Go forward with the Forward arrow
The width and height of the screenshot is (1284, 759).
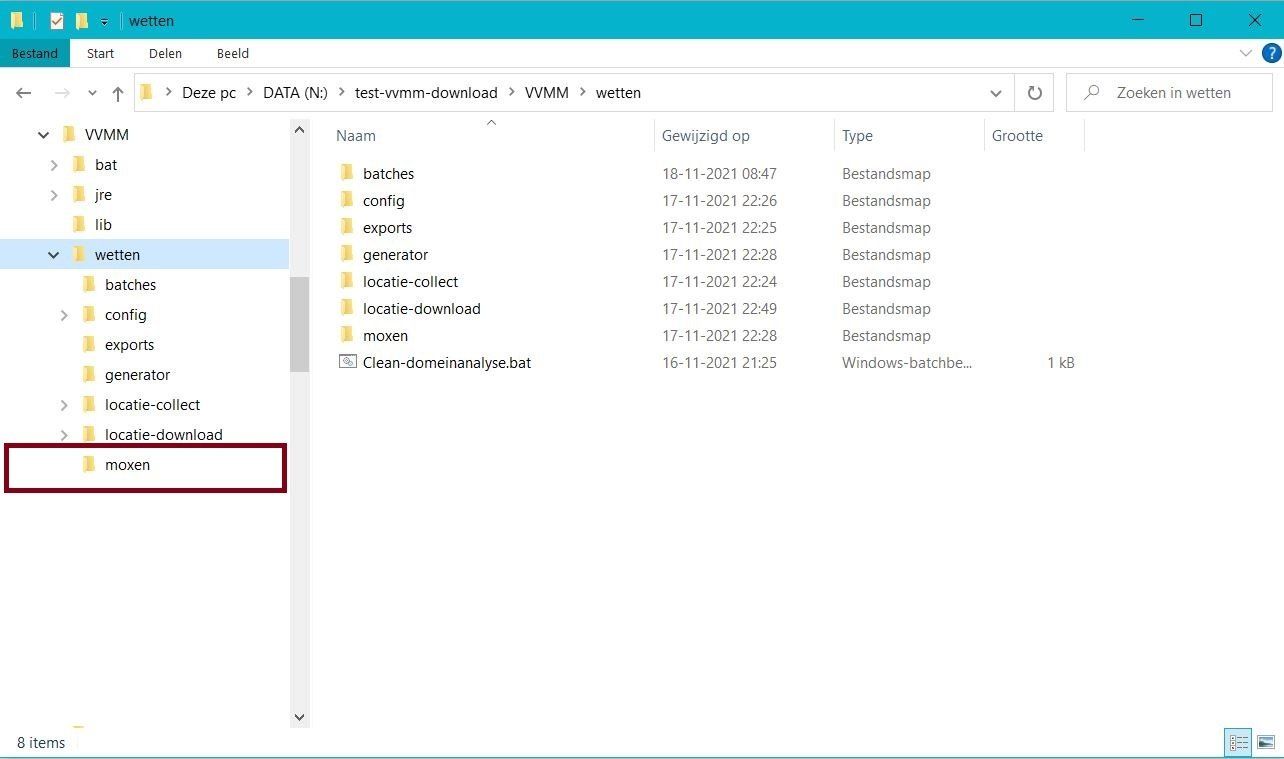click(62, 93)
